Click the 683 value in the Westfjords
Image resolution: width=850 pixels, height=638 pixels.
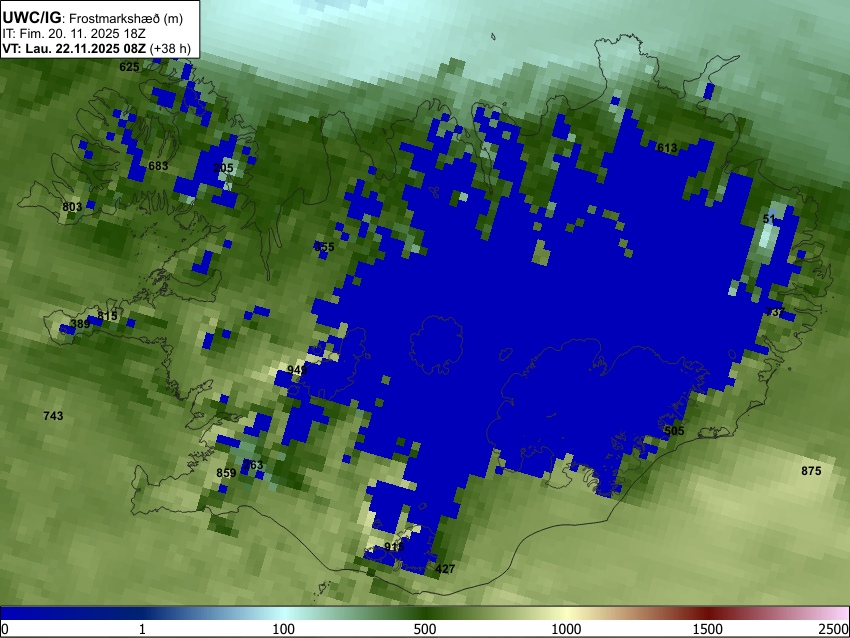pyautogui.click(x=158, y=166)
